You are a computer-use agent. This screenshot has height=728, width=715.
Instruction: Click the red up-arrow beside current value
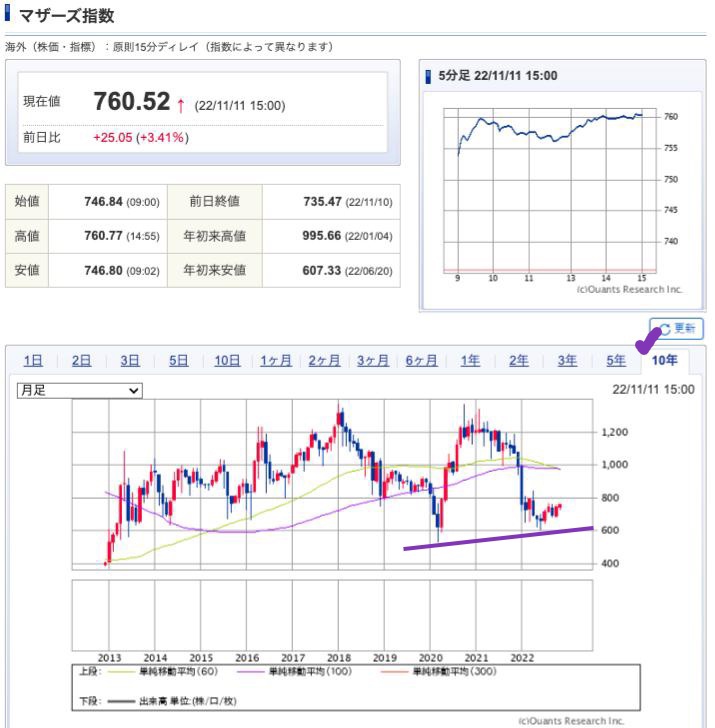[x=181, y=106]
